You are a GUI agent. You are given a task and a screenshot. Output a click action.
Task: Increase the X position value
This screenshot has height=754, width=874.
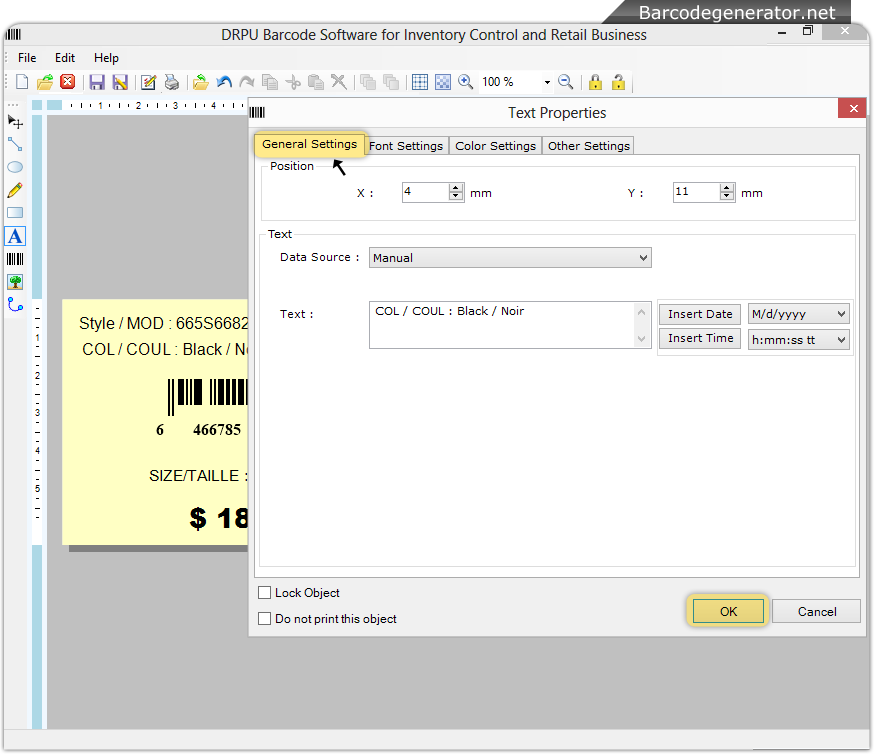coord(456,188)
